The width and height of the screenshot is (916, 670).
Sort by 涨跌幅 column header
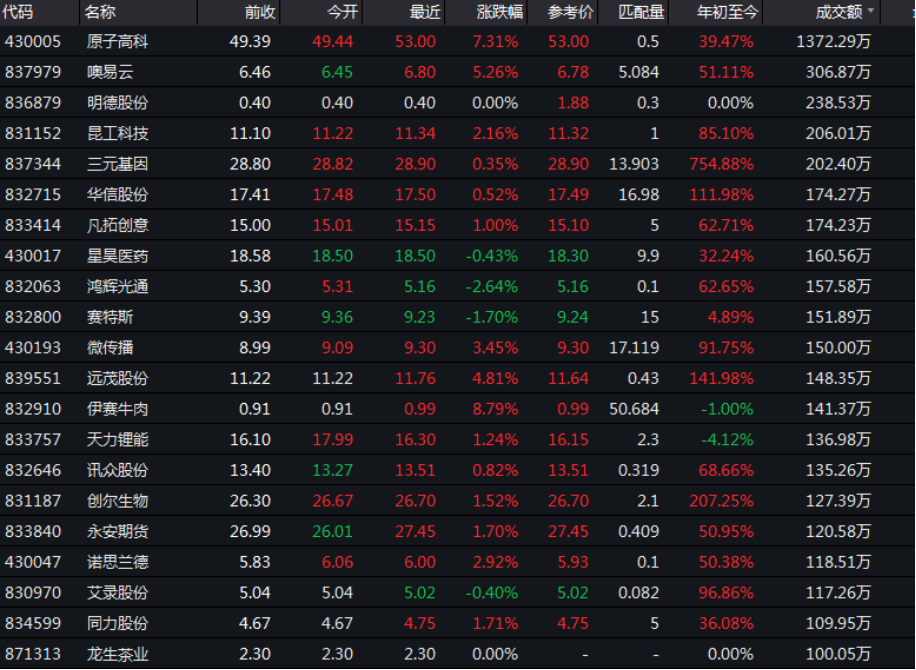pos(494,12)
